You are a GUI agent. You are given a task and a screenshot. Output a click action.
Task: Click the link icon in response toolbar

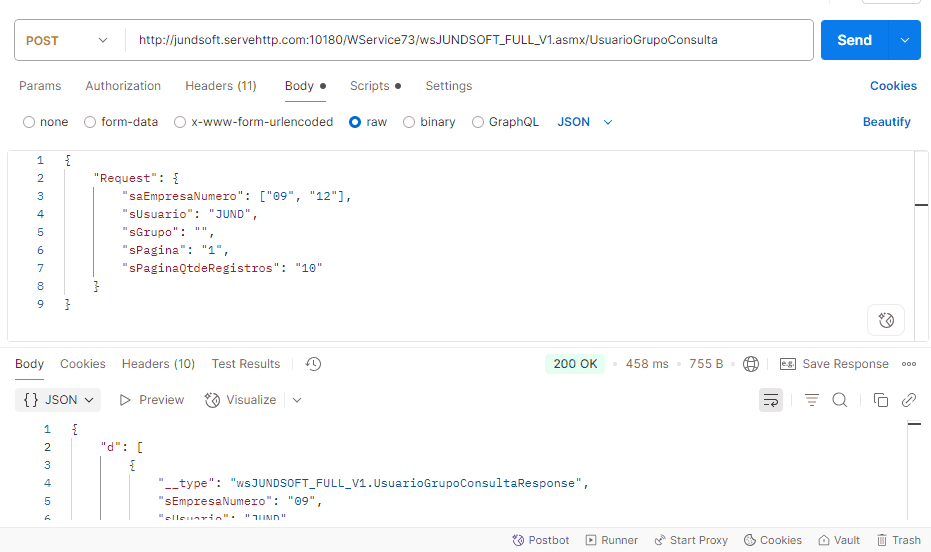[x=909, y=400]
